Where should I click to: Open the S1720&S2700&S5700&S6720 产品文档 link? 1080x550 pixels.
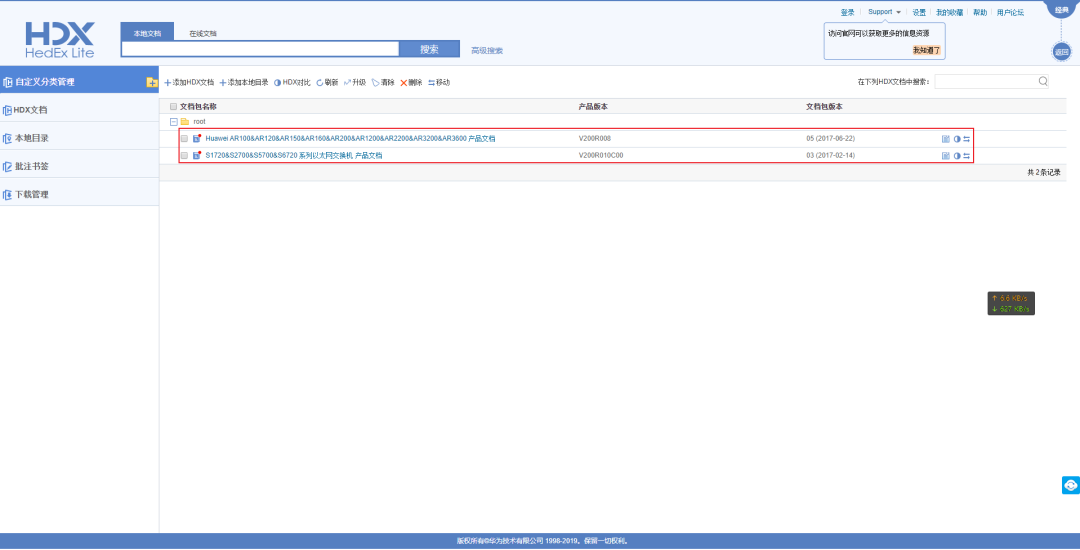293,156
